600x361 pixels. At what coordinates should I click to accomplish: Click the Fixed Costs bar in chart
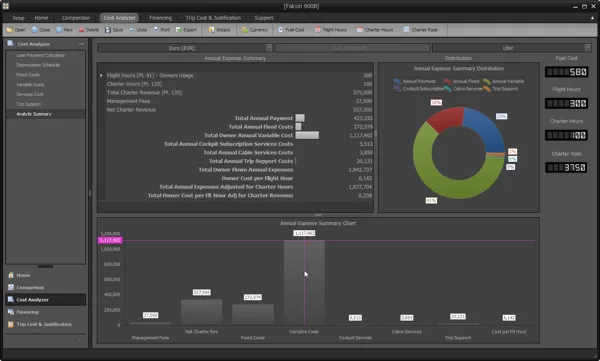(253, 314)
